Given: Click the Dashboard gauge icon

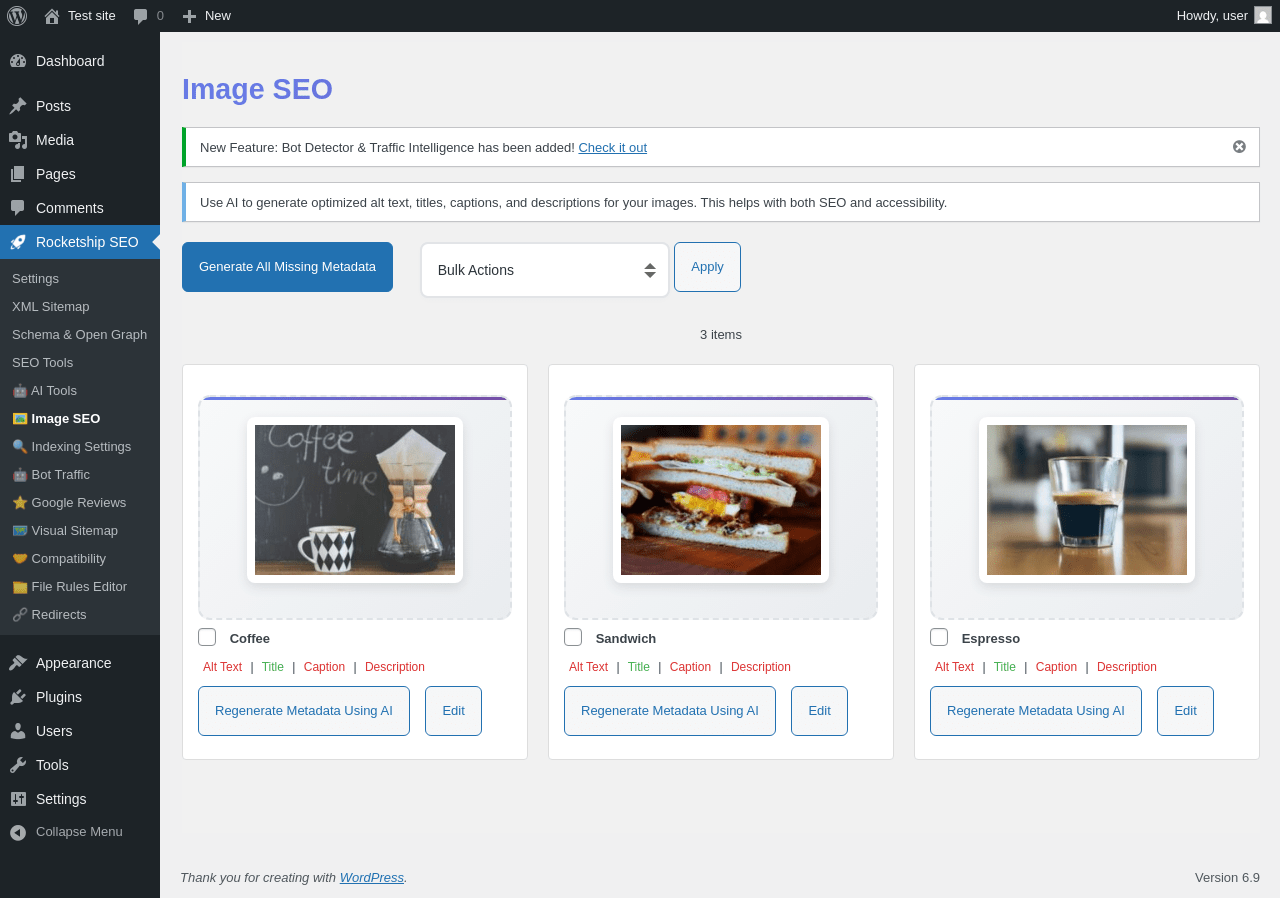Looking at the screenshot, I should click(x=18, y=61).
